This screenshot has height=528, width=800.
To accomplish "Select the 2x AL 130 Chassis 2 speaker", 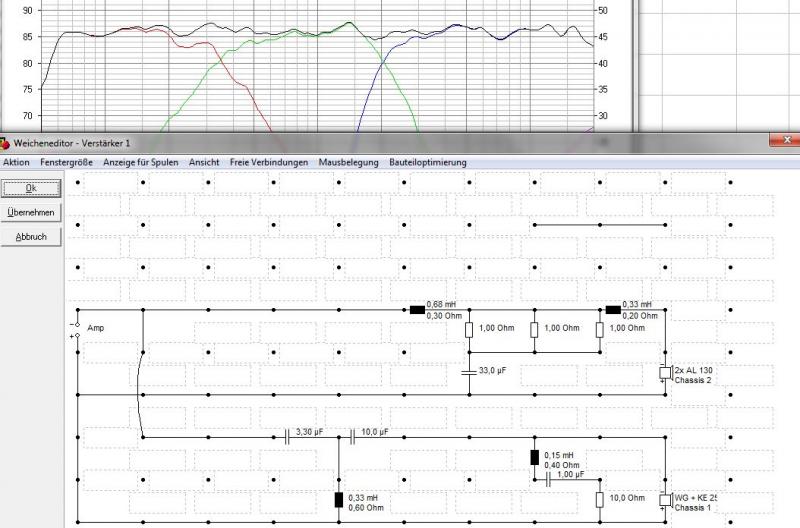I will tap(664, 374).
